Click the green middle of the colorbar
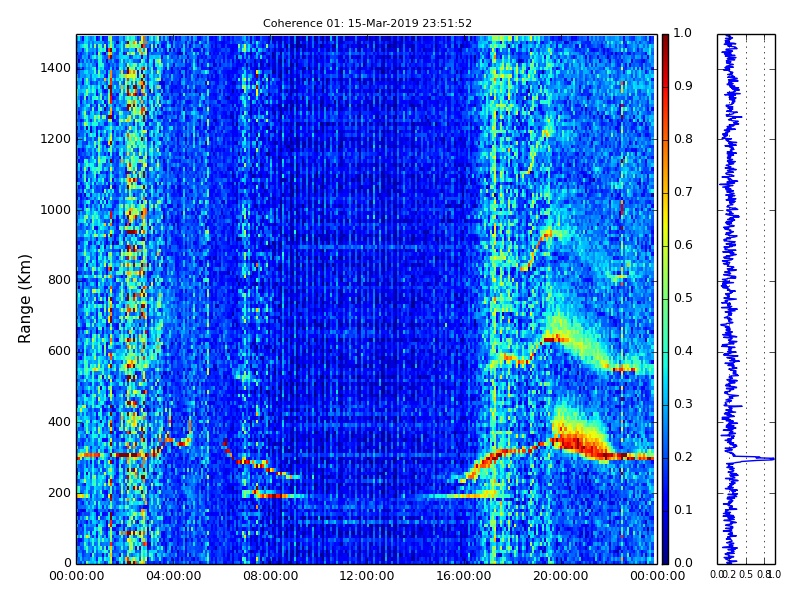 pos(665,299)
